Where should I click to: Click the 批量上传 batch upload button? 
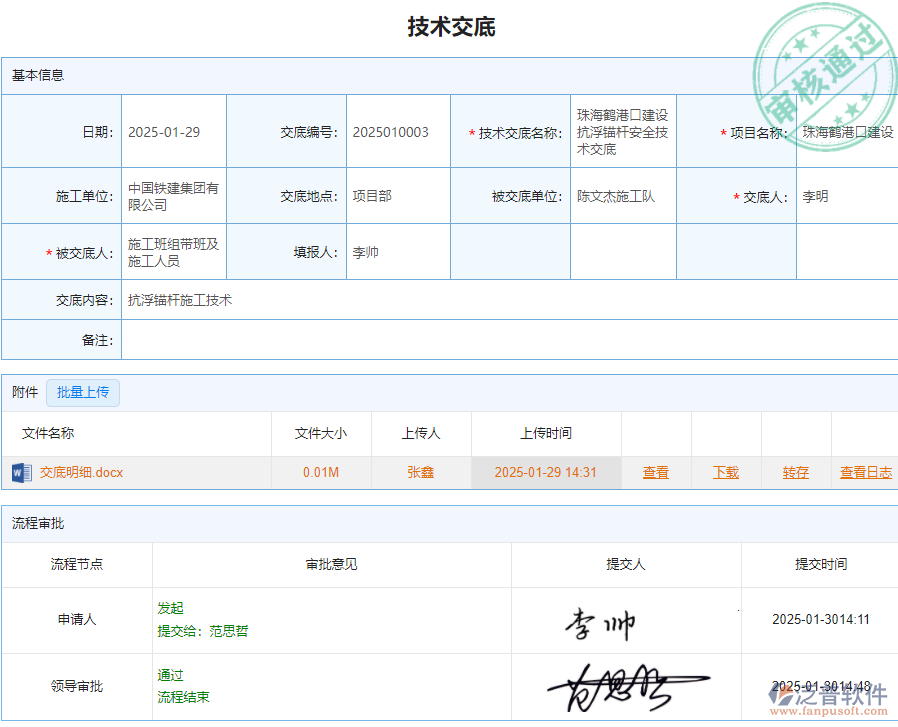click(83, 392)
